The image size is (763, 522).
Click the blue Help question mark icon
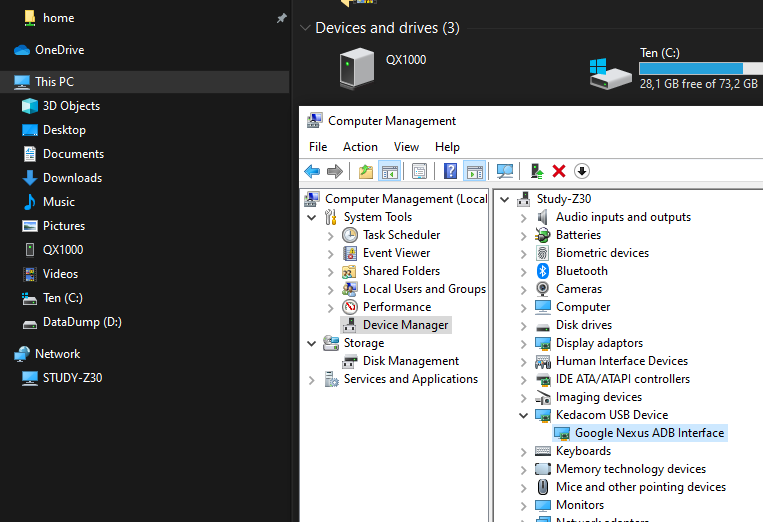point(451,171)
